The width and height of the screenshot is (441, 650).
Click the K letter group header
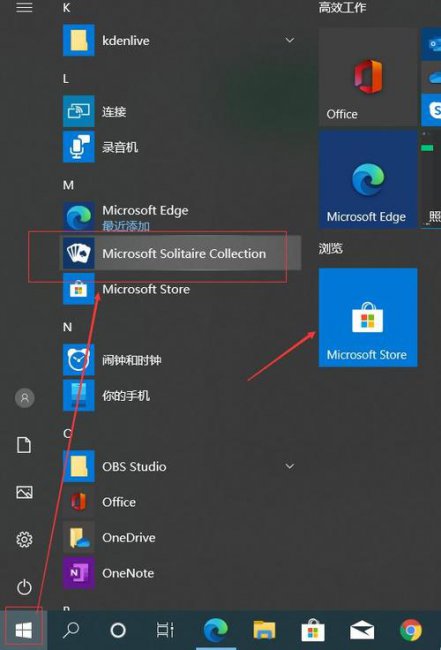pos(66,7)
